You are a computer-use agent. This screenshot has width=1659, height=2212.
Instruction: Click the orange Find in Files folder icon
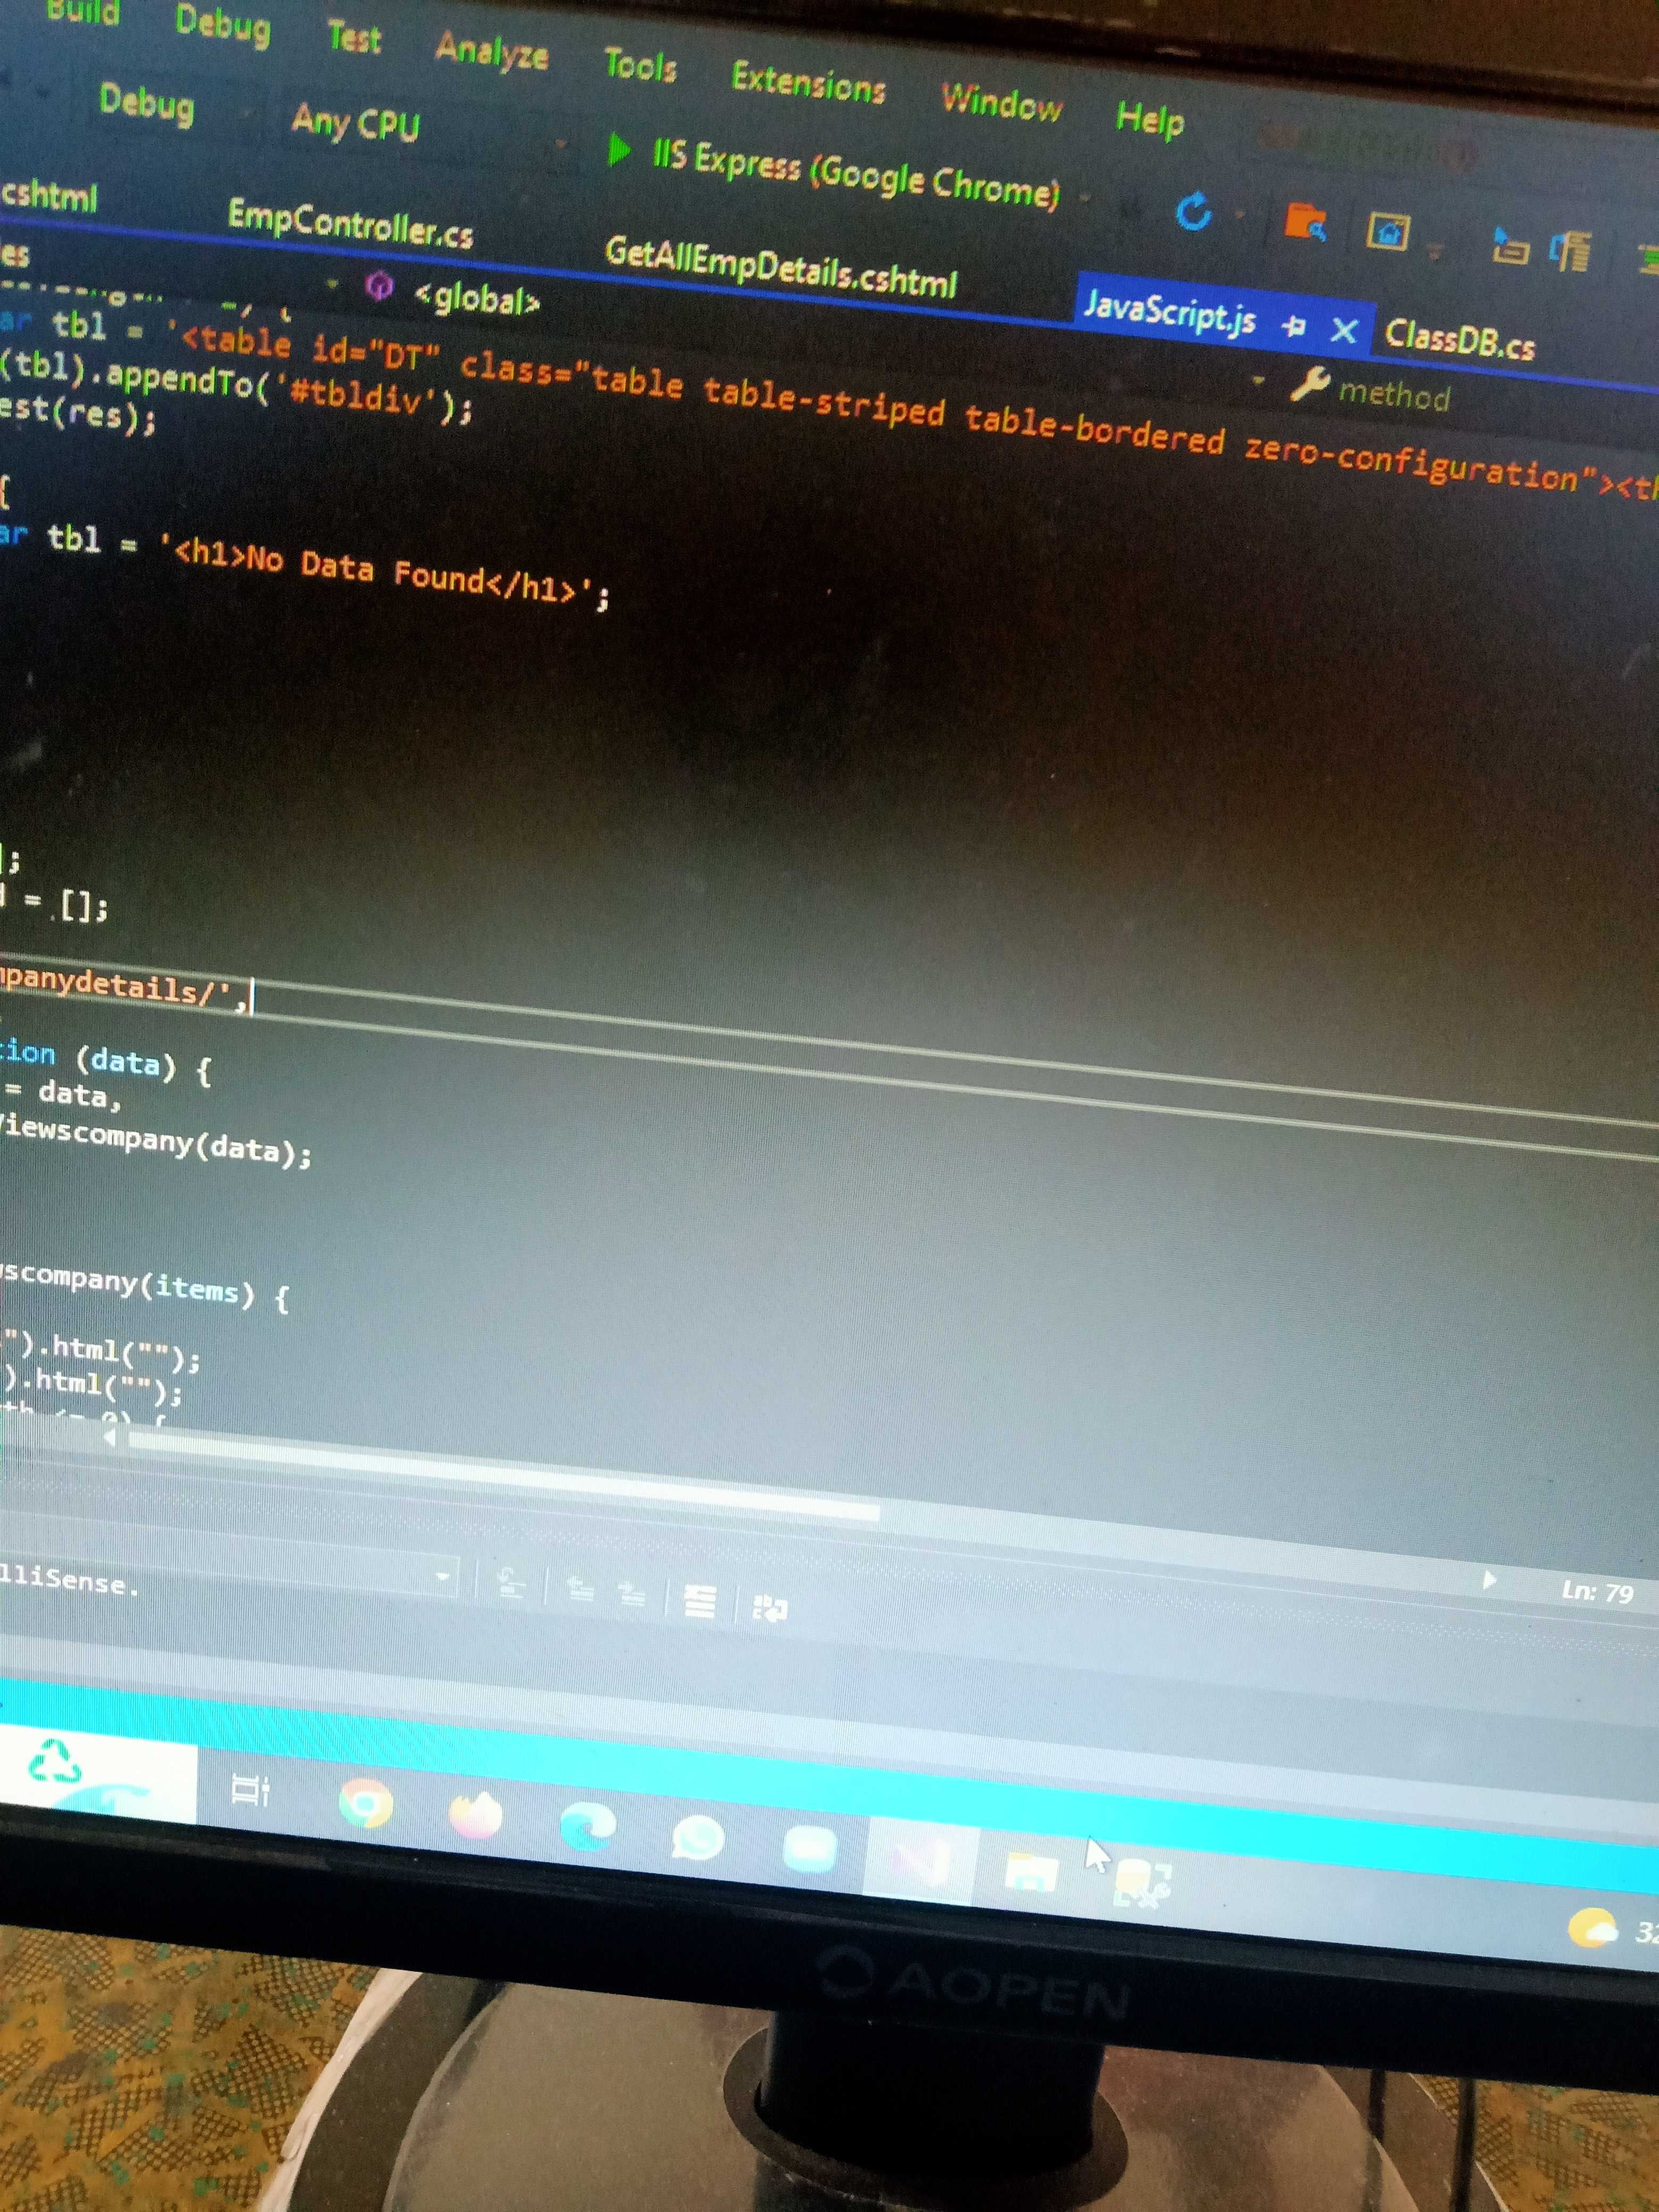(1305, 222)
